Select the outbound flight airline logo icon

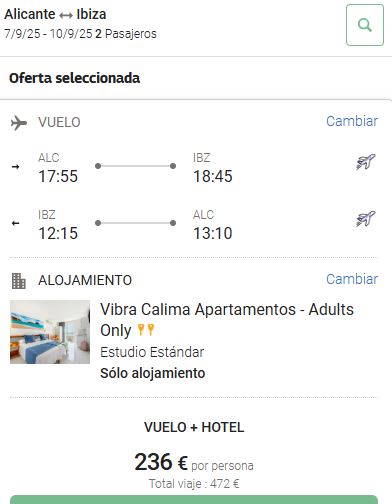(366, 162)
